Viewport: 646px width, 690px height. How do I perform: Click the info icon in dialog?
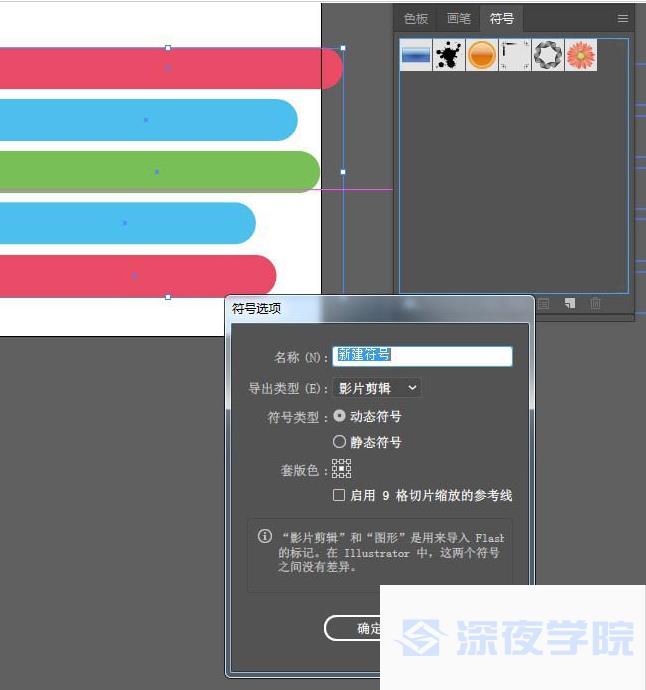(264, 536)
